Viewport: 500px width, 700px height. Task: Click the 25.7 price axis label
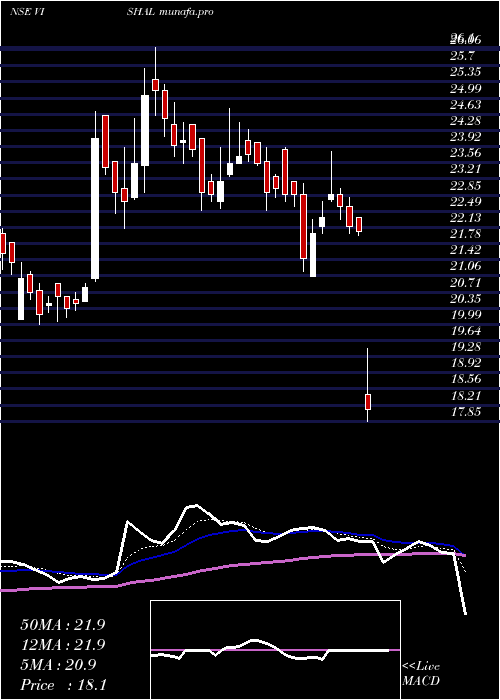tap(462, 56)
